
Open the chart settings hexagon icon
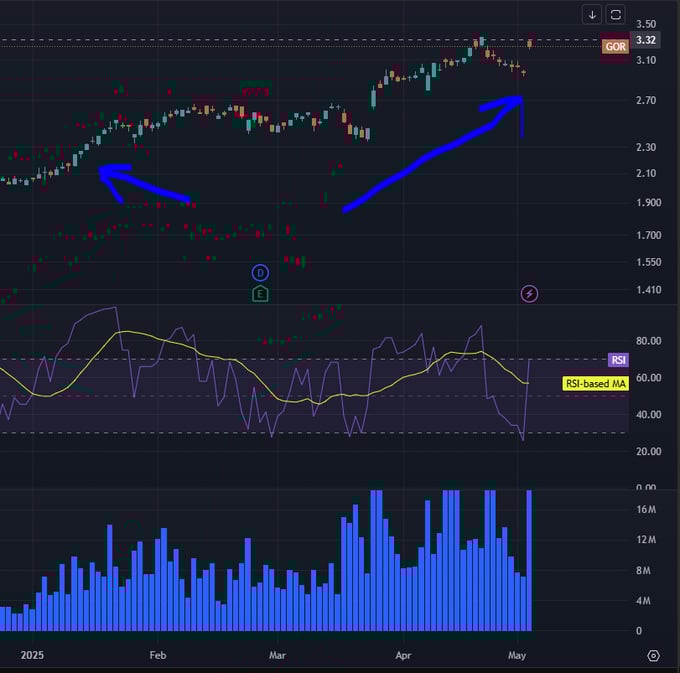point(653,655)
